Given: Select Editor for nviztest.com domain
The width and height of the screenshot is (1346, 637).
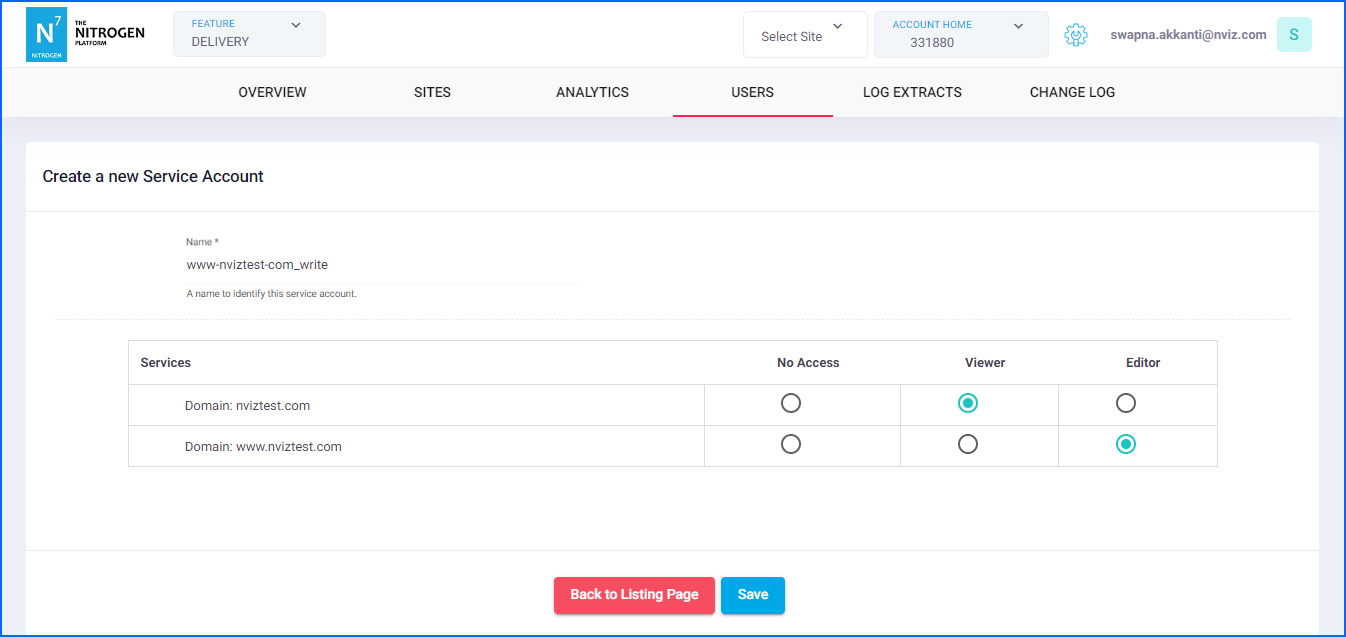Looking at the screenshot, I should click(x=1126, y=403).
